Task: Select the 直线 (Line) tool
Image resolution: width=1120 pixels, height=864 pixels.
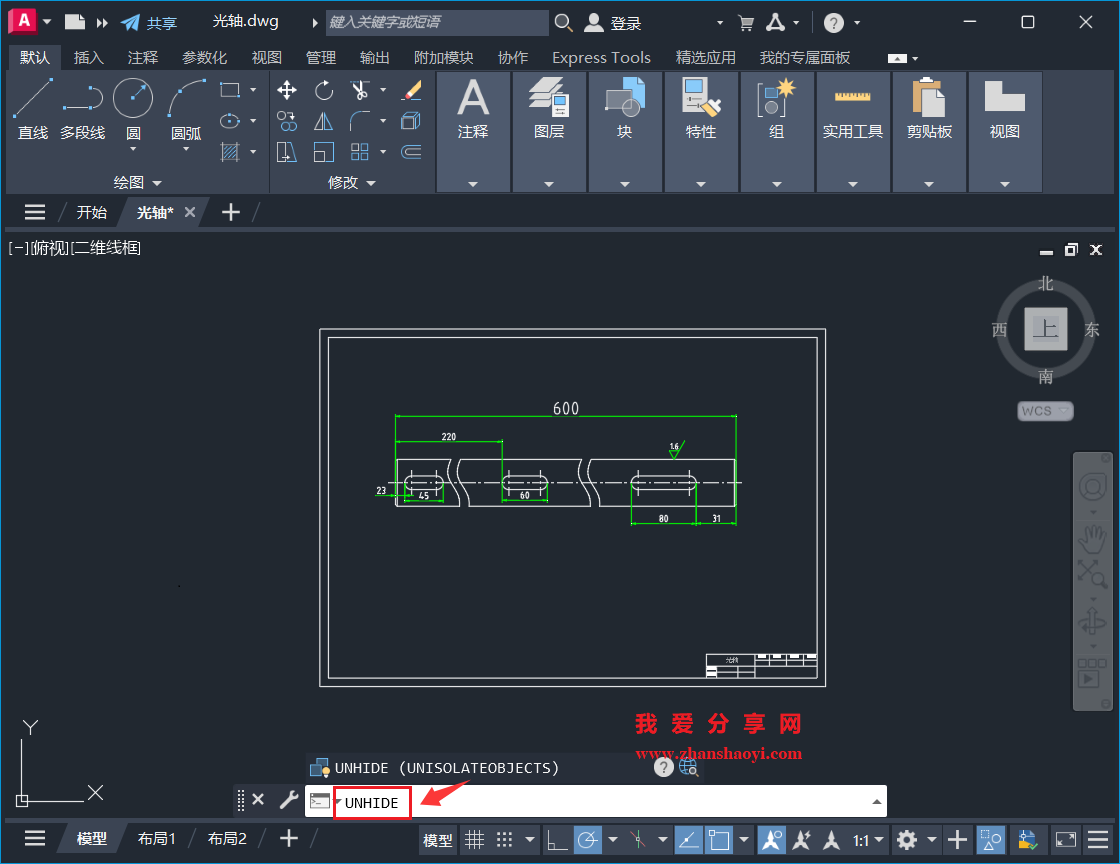Action: pos(32,105)
